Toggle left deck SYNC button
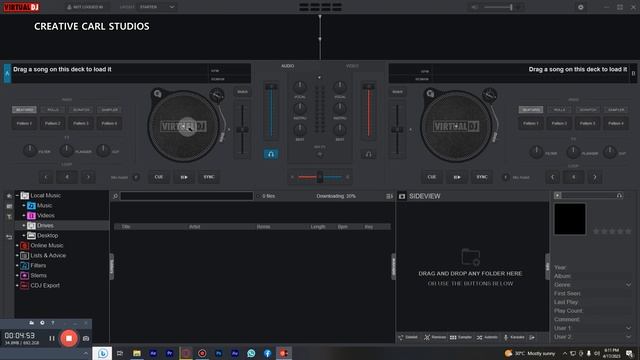 click(x=209, y=177)
